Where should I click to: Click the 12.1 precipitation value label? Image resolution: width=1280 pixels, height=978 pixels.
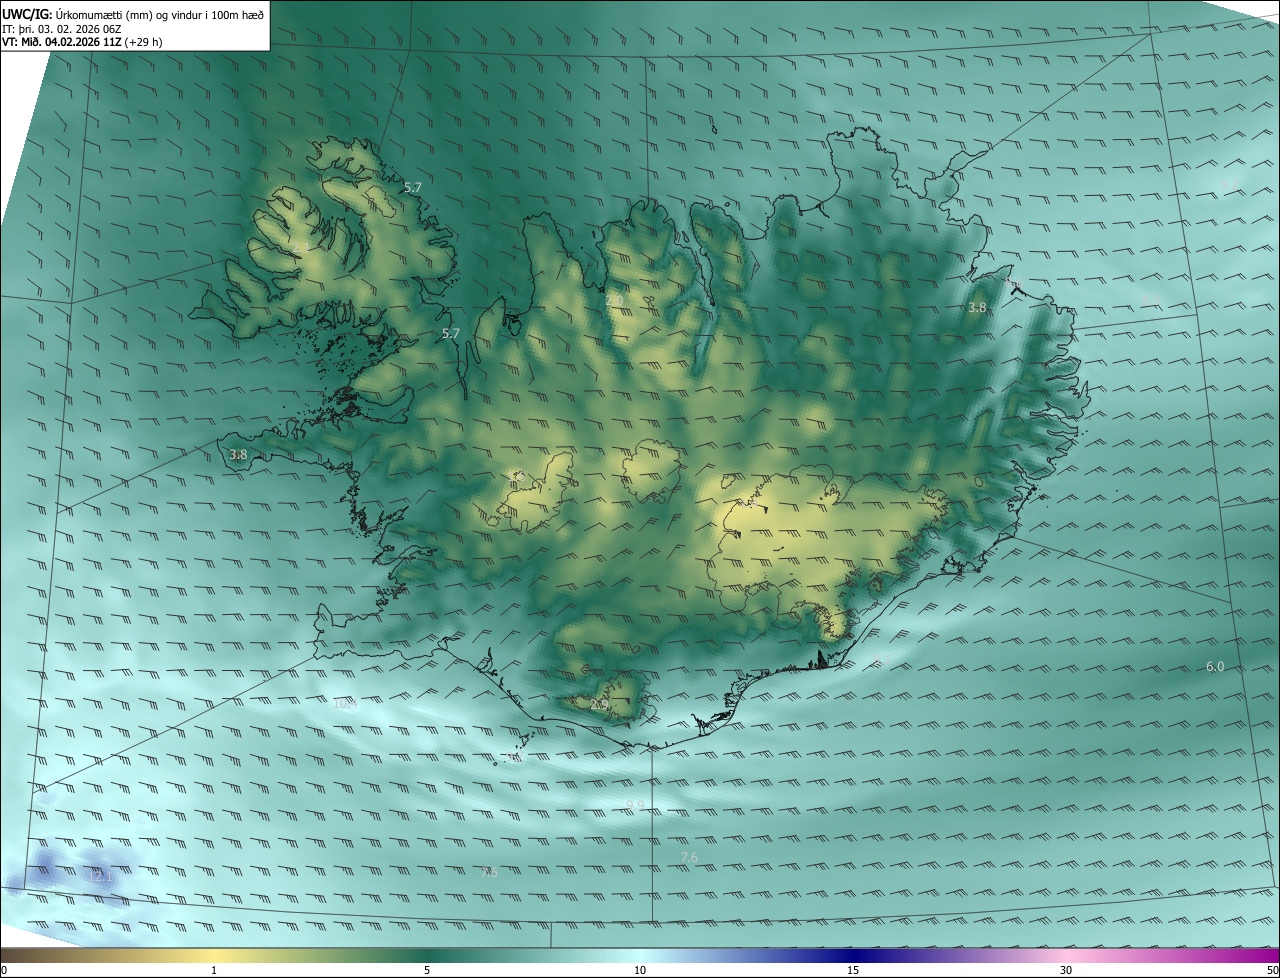(x=100, y=876)
